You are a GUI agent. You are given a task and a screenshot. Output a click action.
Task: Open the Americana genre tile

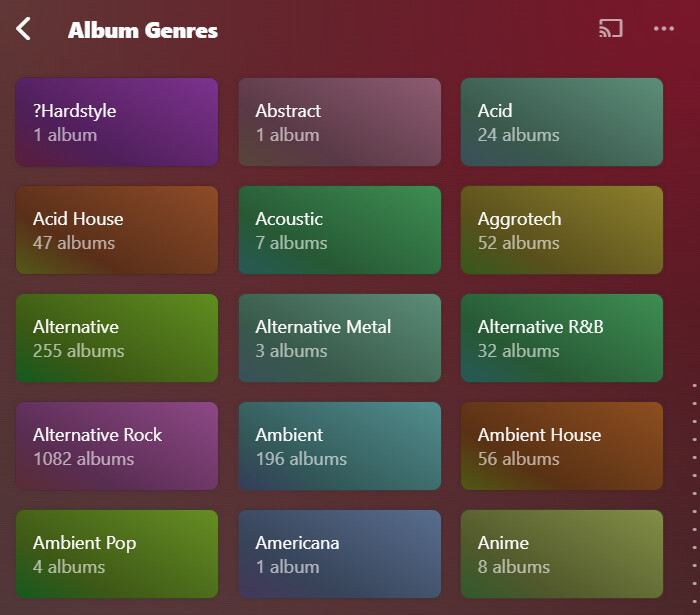(339, 554)
